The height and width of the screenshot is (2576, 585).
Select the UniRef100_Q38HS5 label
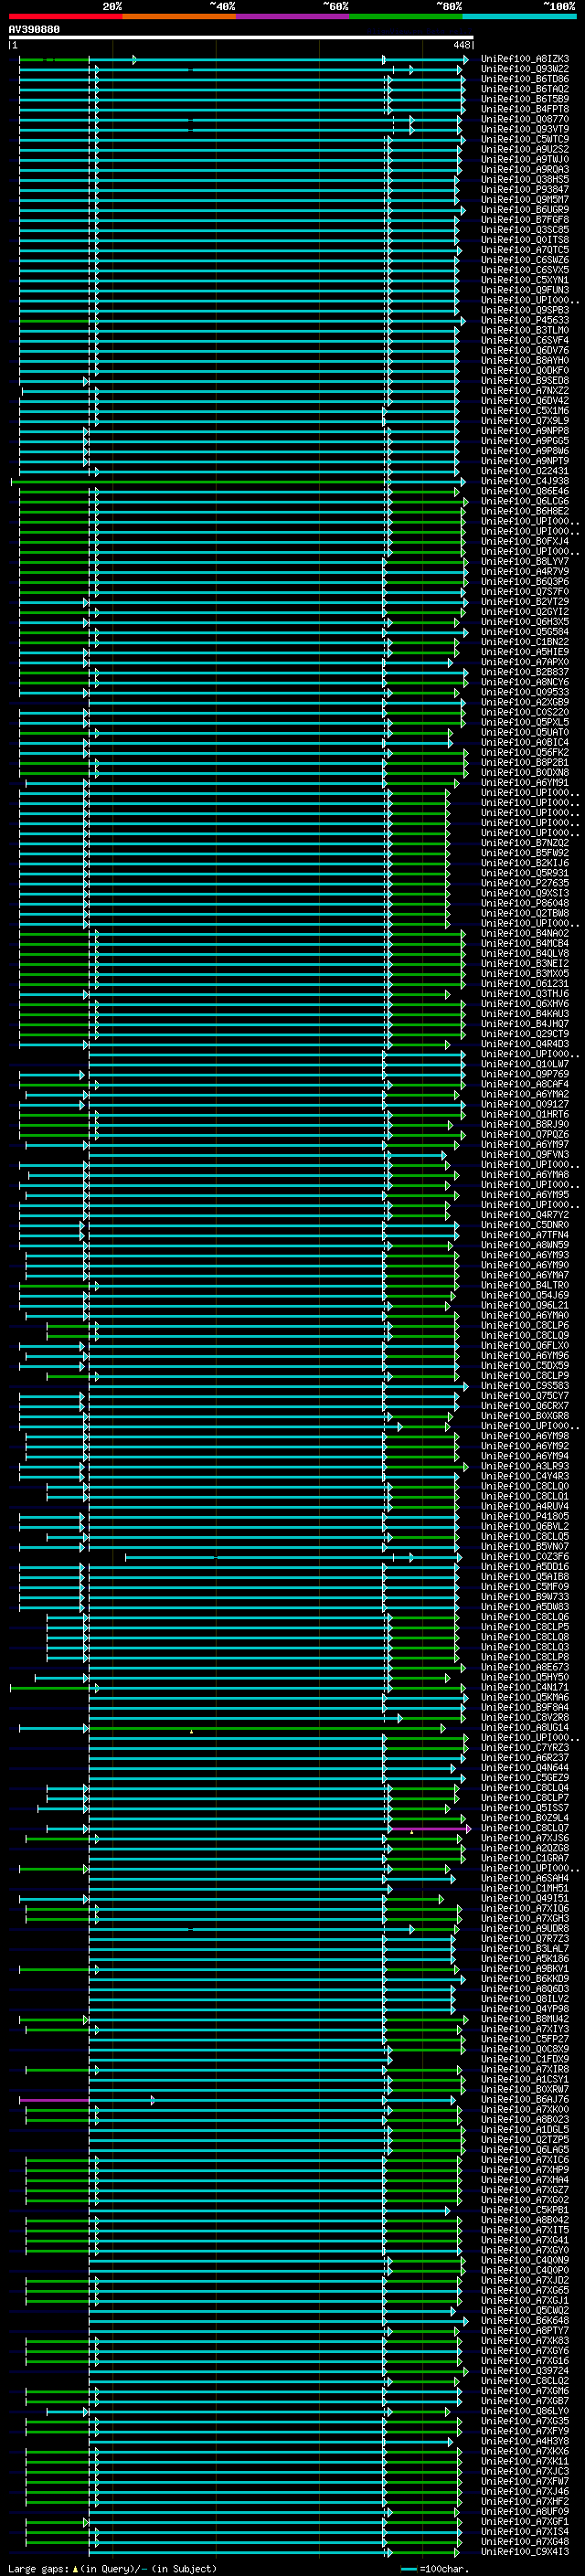coord(525,180)
